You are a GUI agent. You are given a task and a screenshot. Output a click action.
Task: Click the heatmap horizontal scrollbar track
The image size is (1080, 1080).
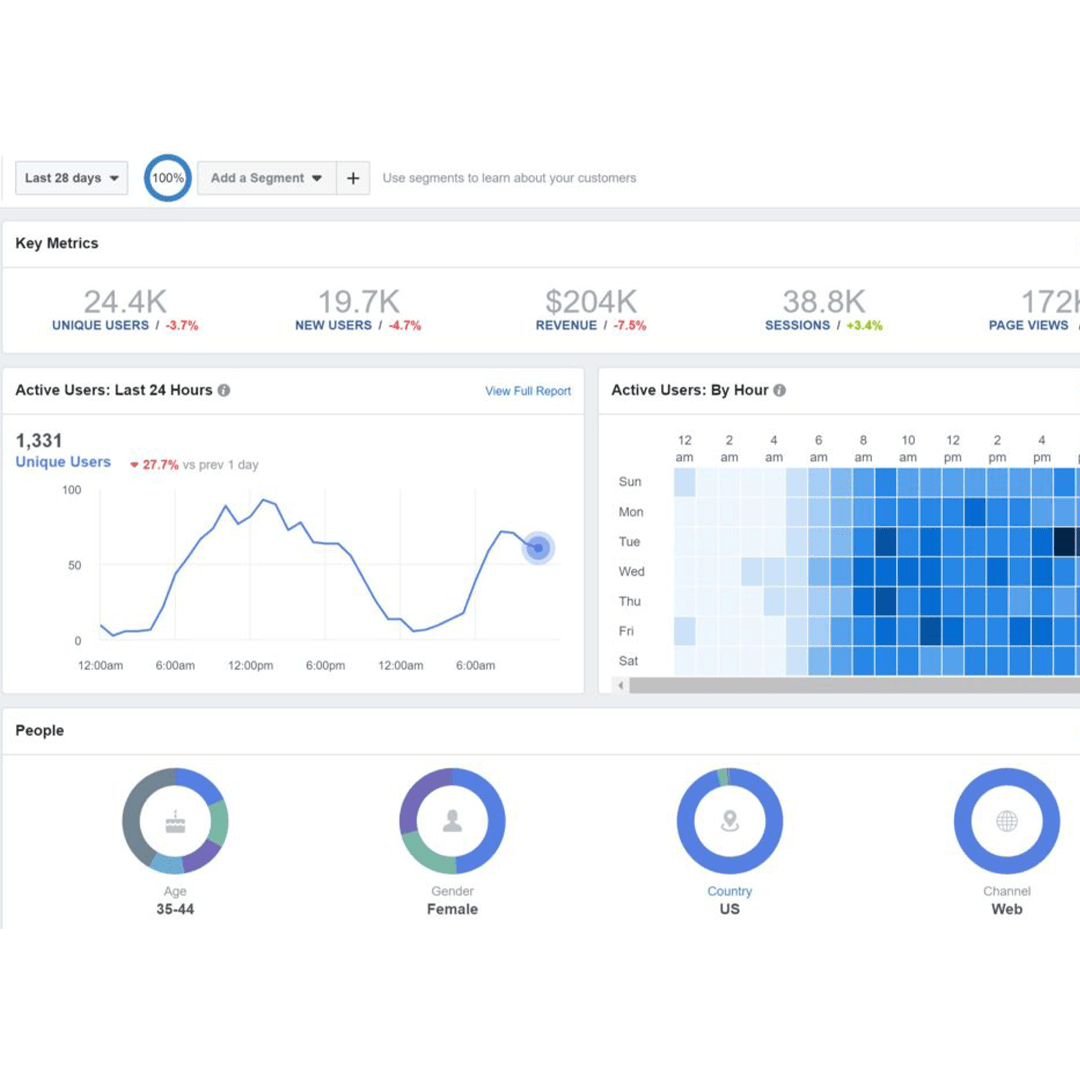pyautogui.click(x=854, y=685)
